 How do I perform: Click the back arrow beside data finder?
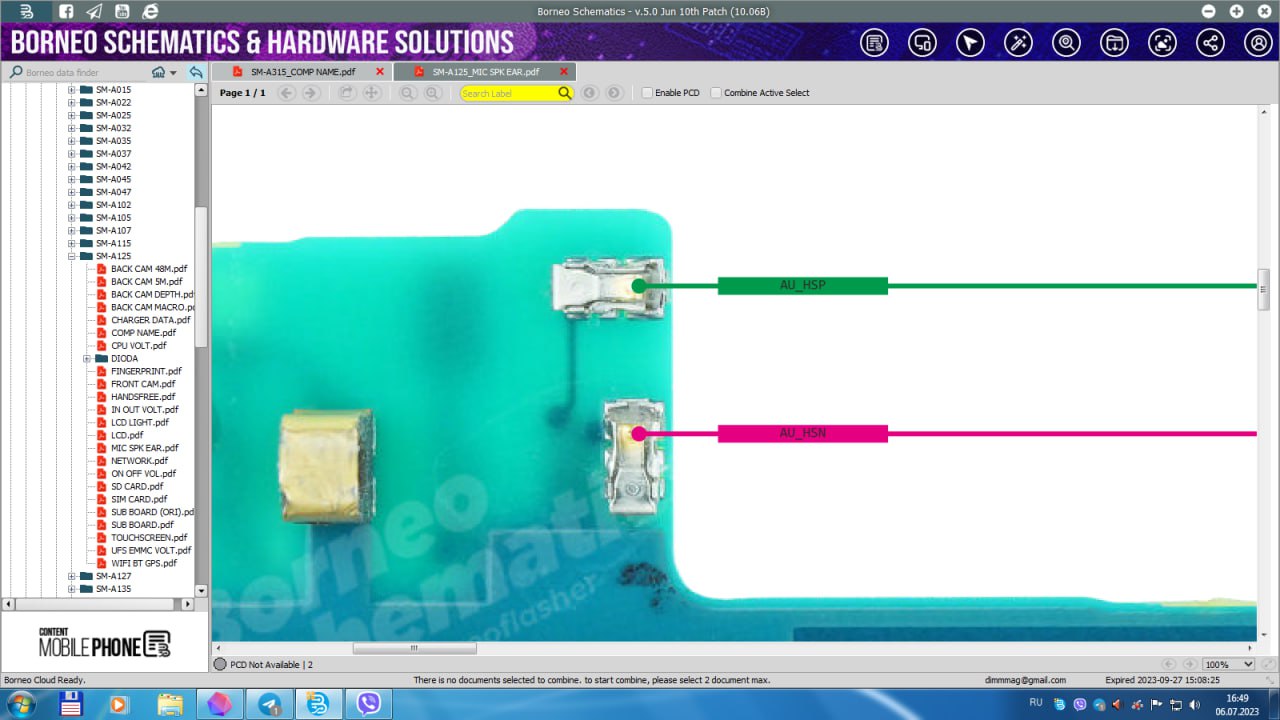point(196,72)
